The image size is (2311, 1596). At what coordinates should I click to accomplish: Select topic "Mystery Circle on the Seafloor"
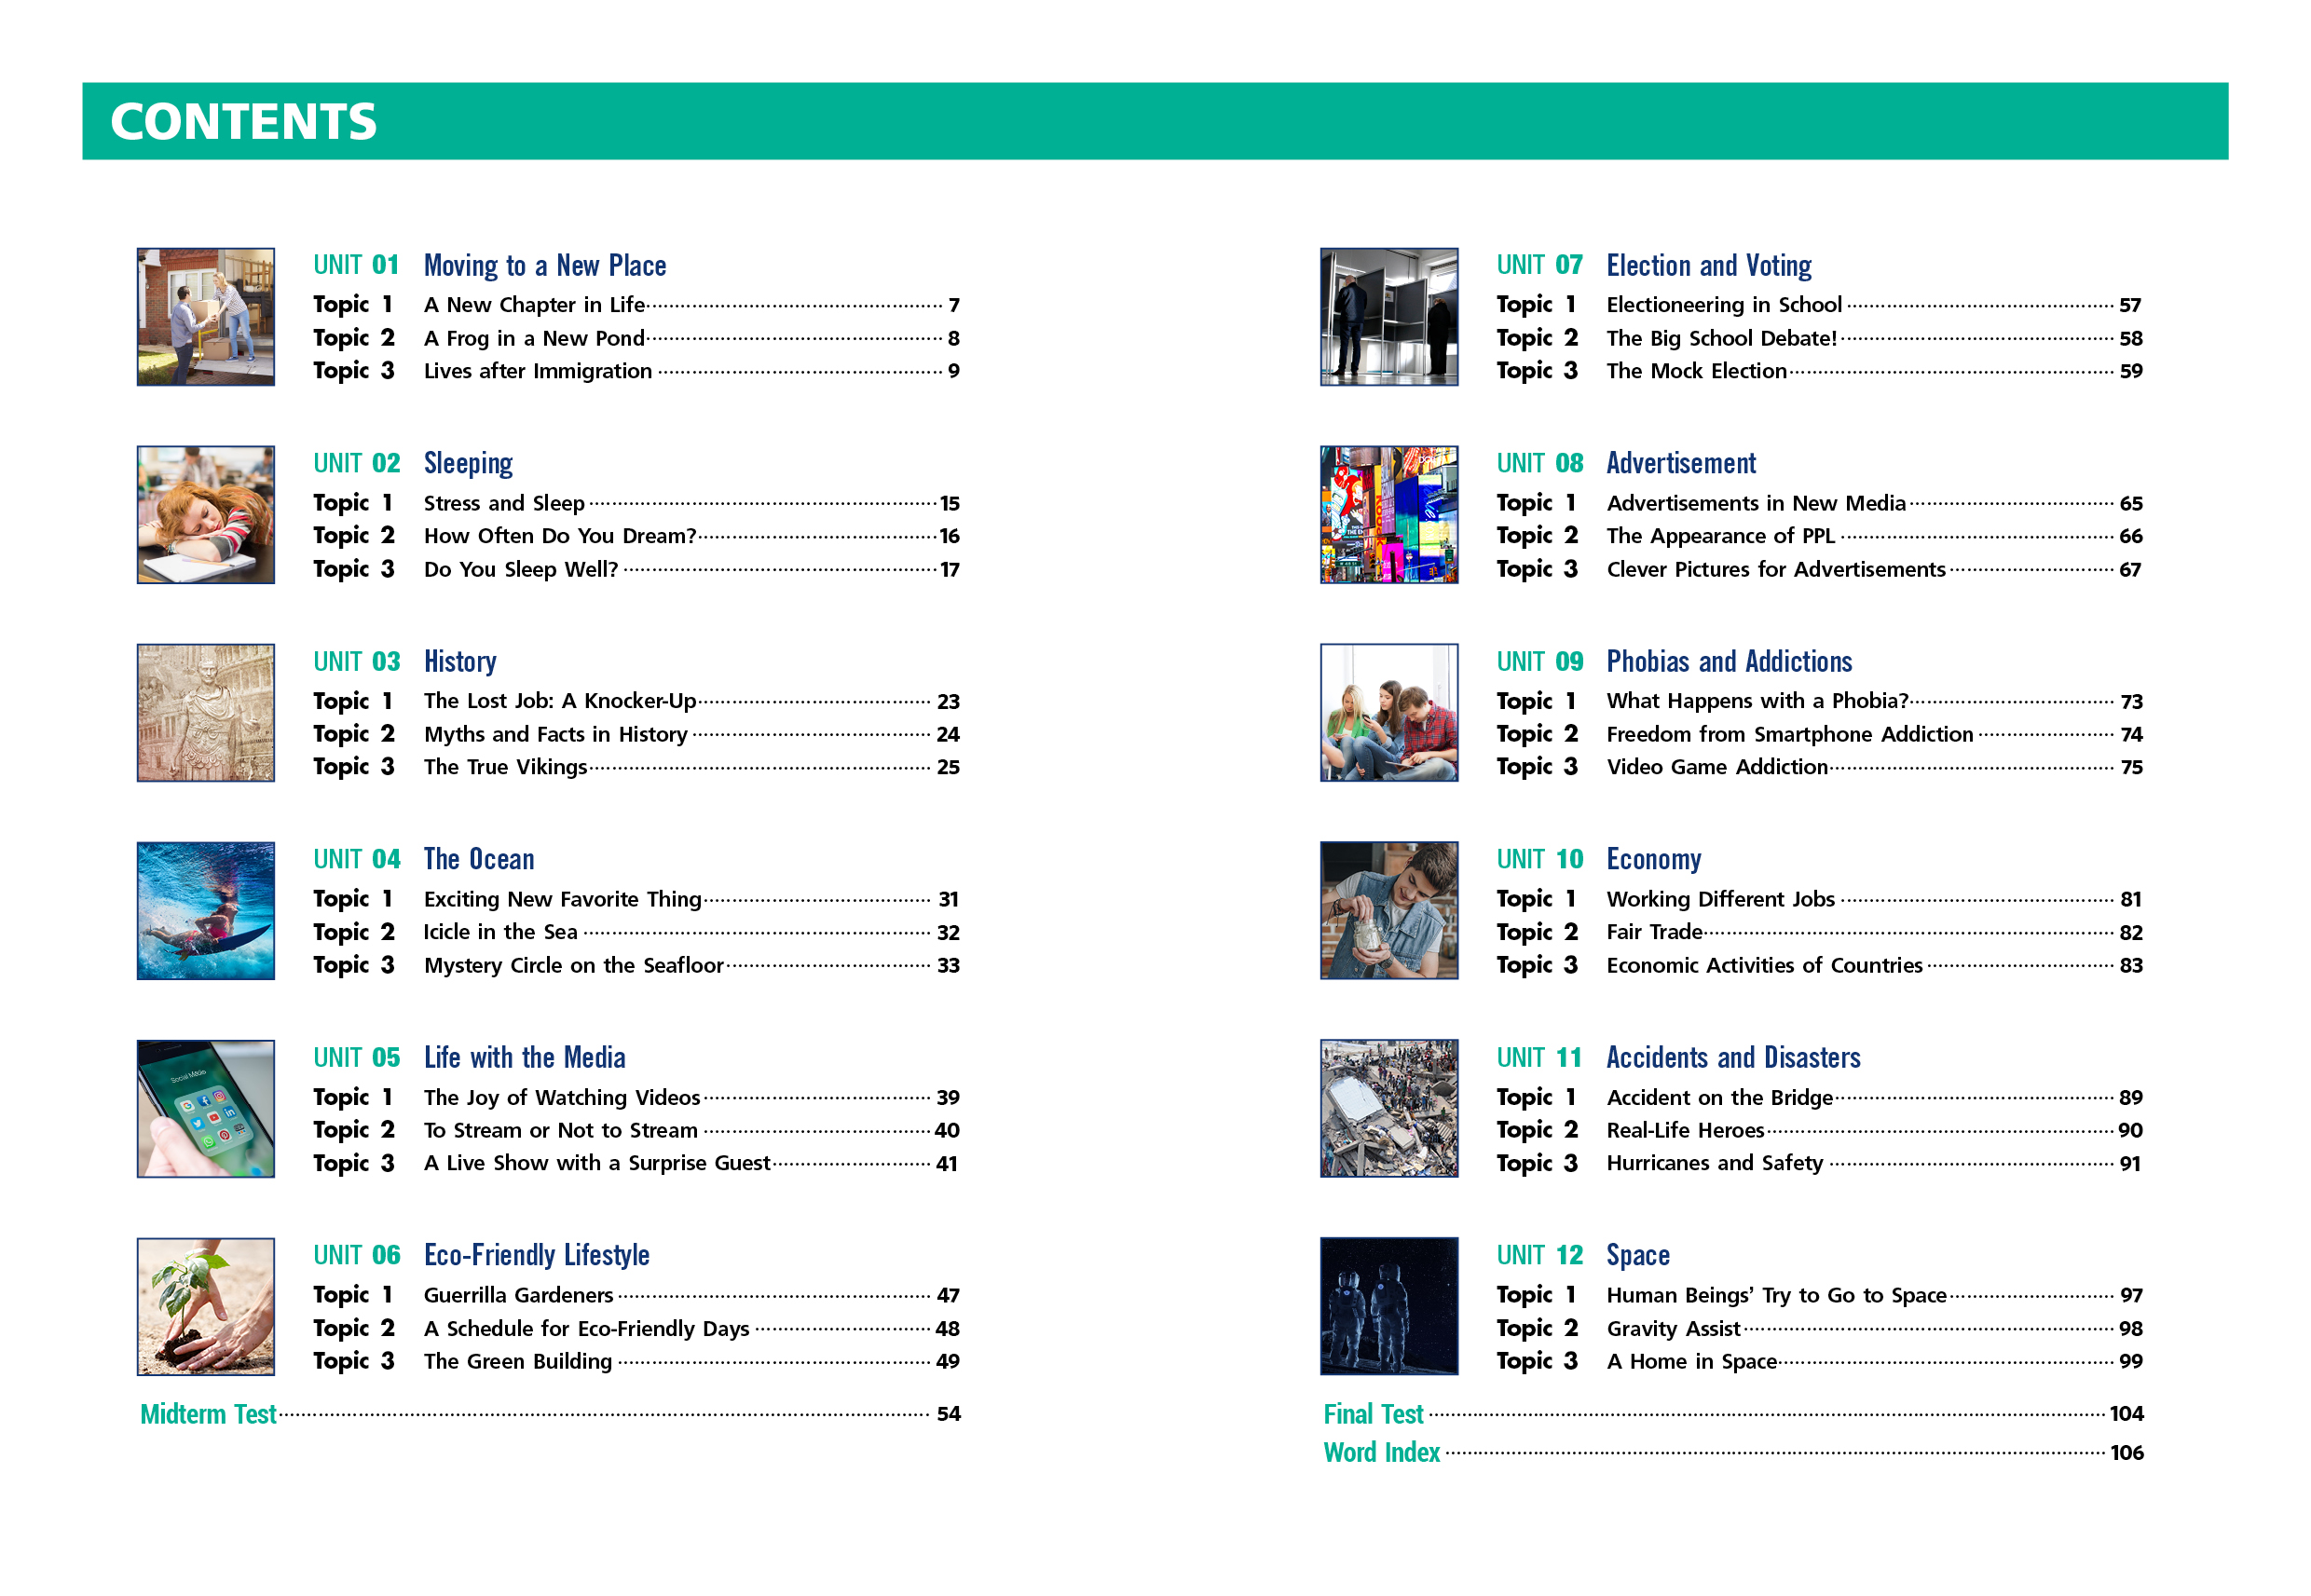coord(574,966)
